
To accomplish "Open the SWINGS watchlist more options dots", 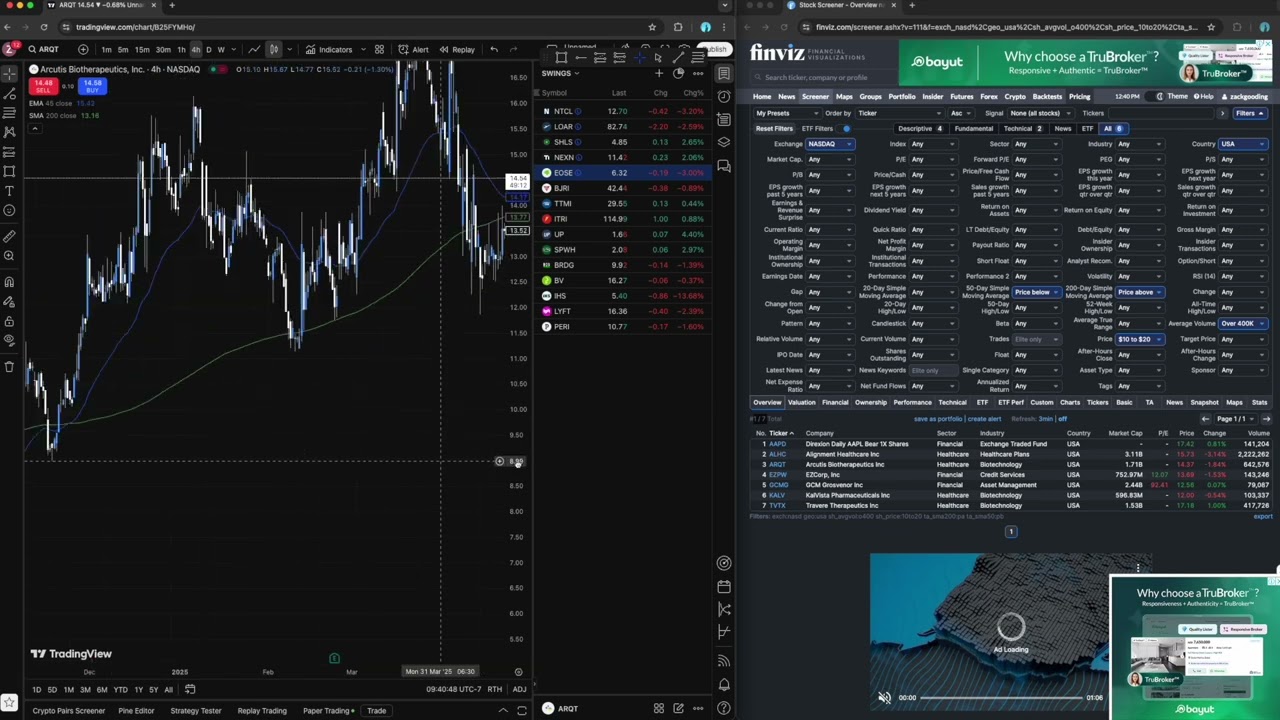I will [698, 73].
